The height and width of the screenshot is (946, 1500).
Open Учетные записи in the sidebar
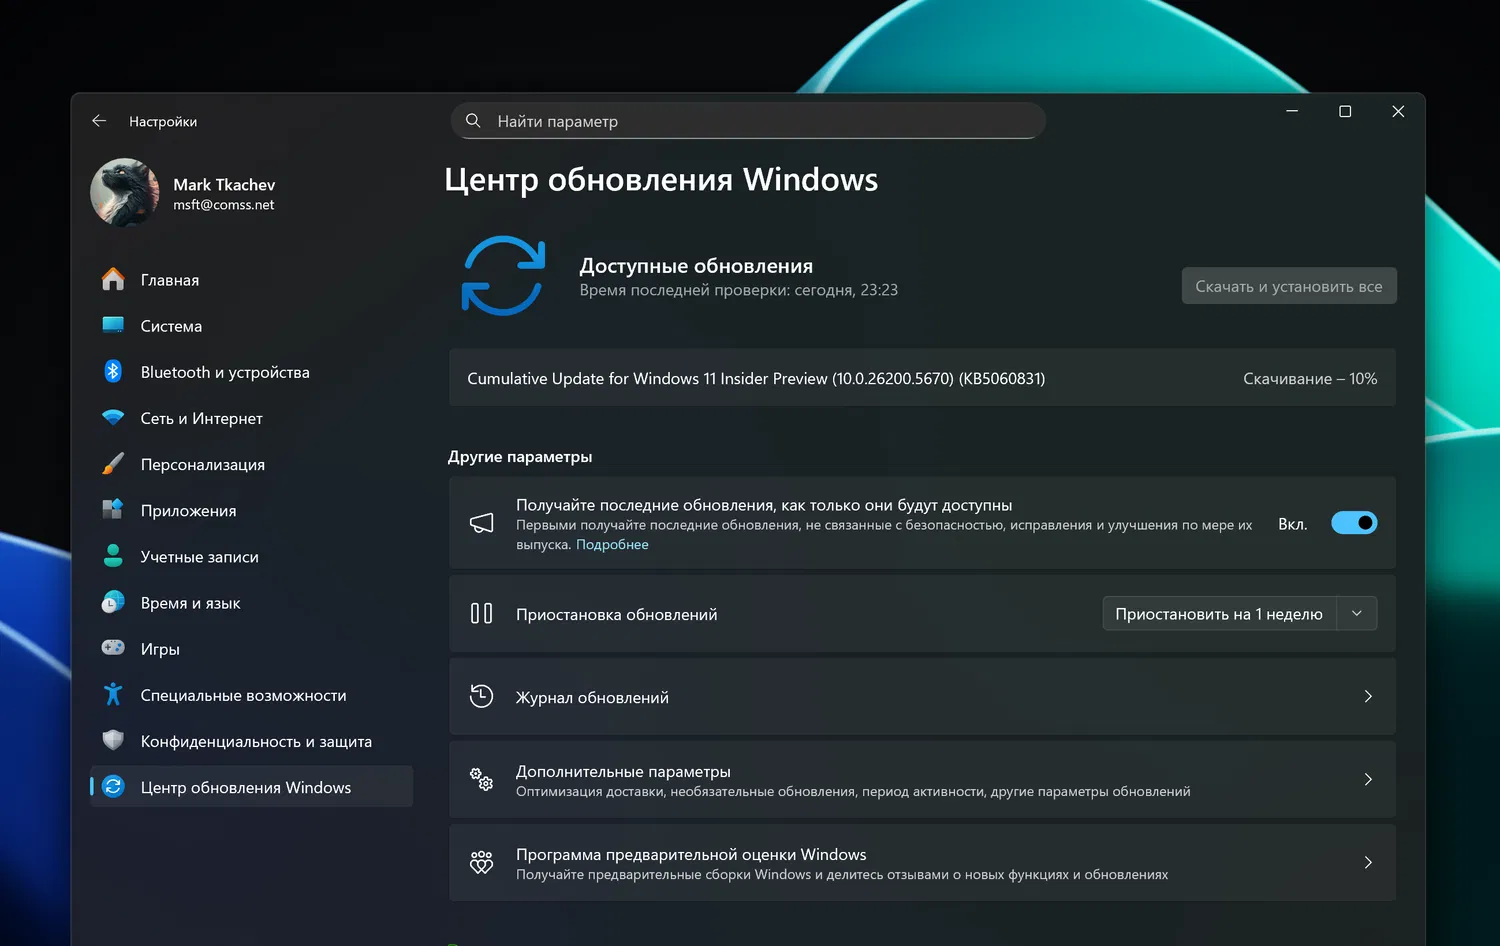[x=251, y=556]
